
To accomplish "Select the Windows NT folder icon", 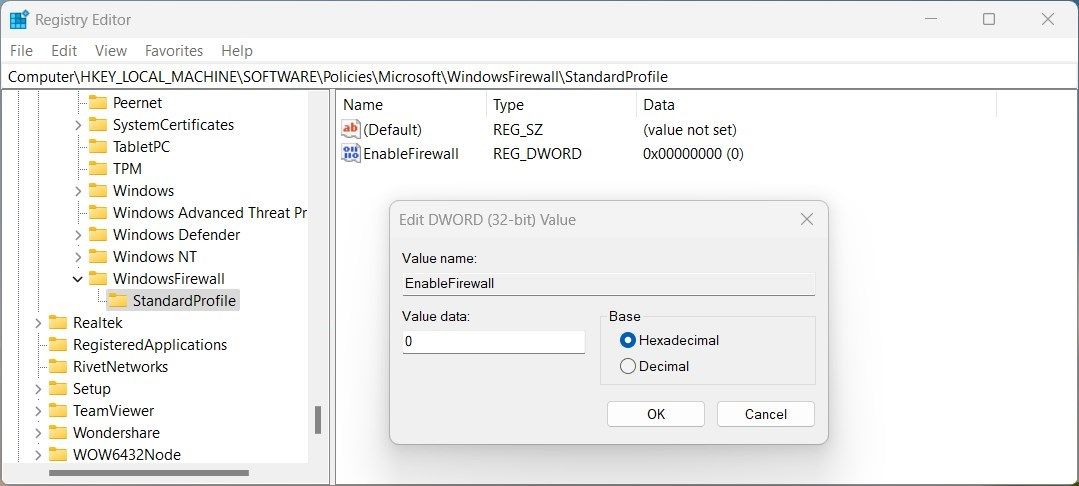I will coord(98,257).
